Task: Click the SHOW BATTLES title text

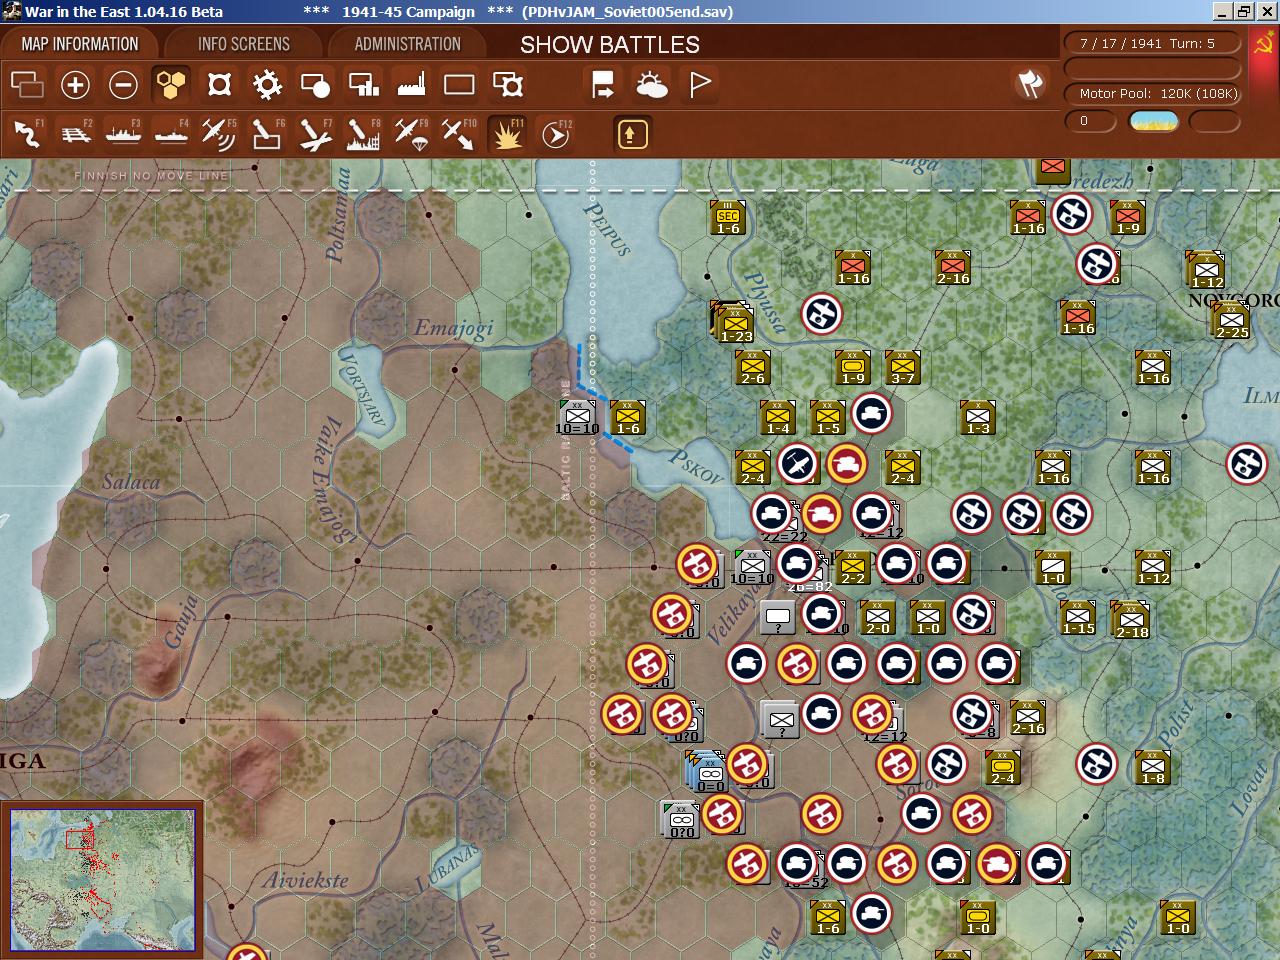Action: coord(610,45)
